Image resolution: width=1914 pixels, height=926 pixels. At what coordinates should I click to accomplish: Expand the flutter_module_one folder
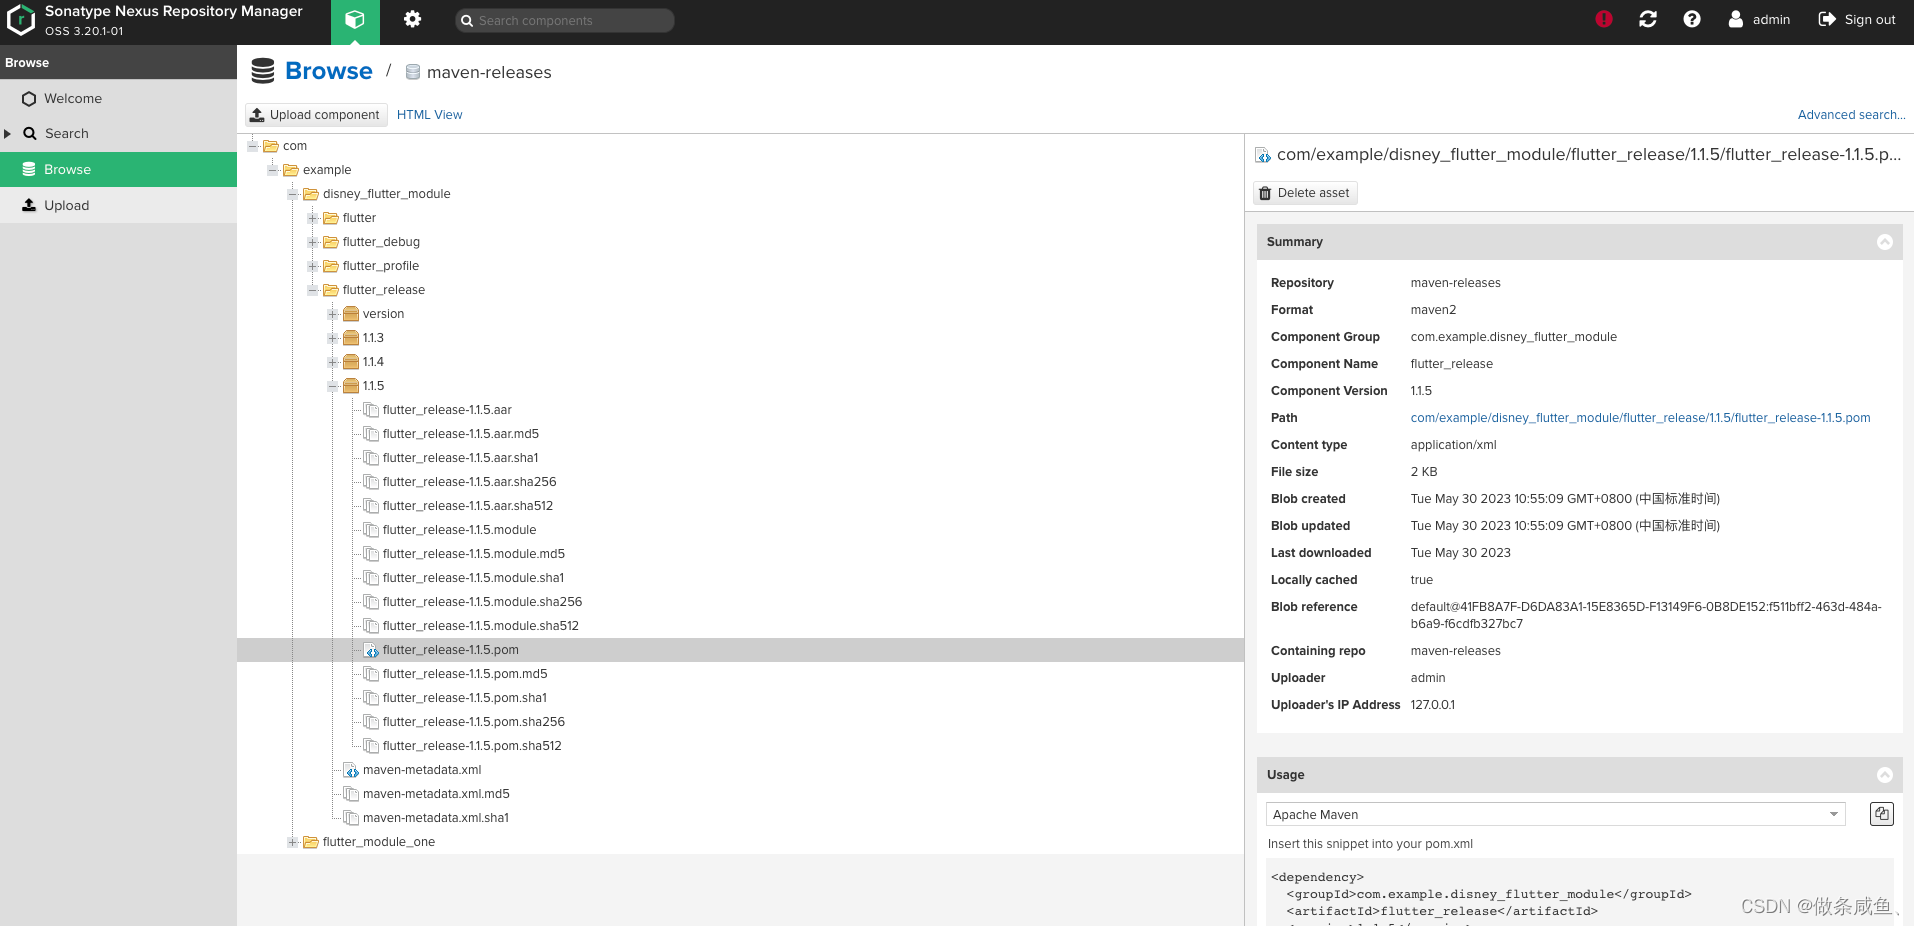pos(293,842)
